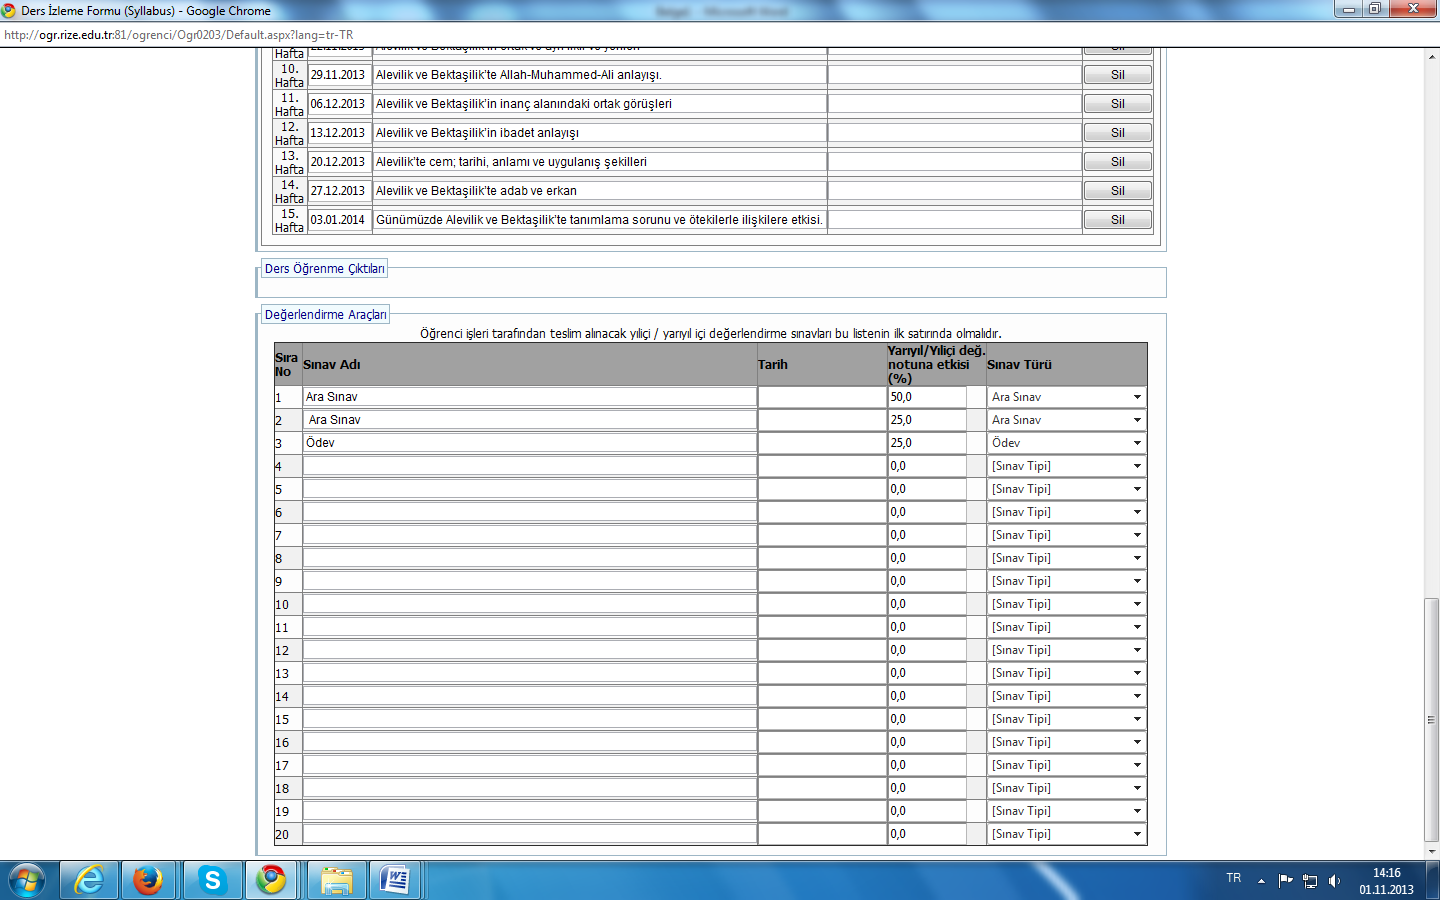Open Windows Explorer folder taskbar icon
The height and width of the screenshot is (900, 1440).
pyautogui.click(x=337, y=880)
